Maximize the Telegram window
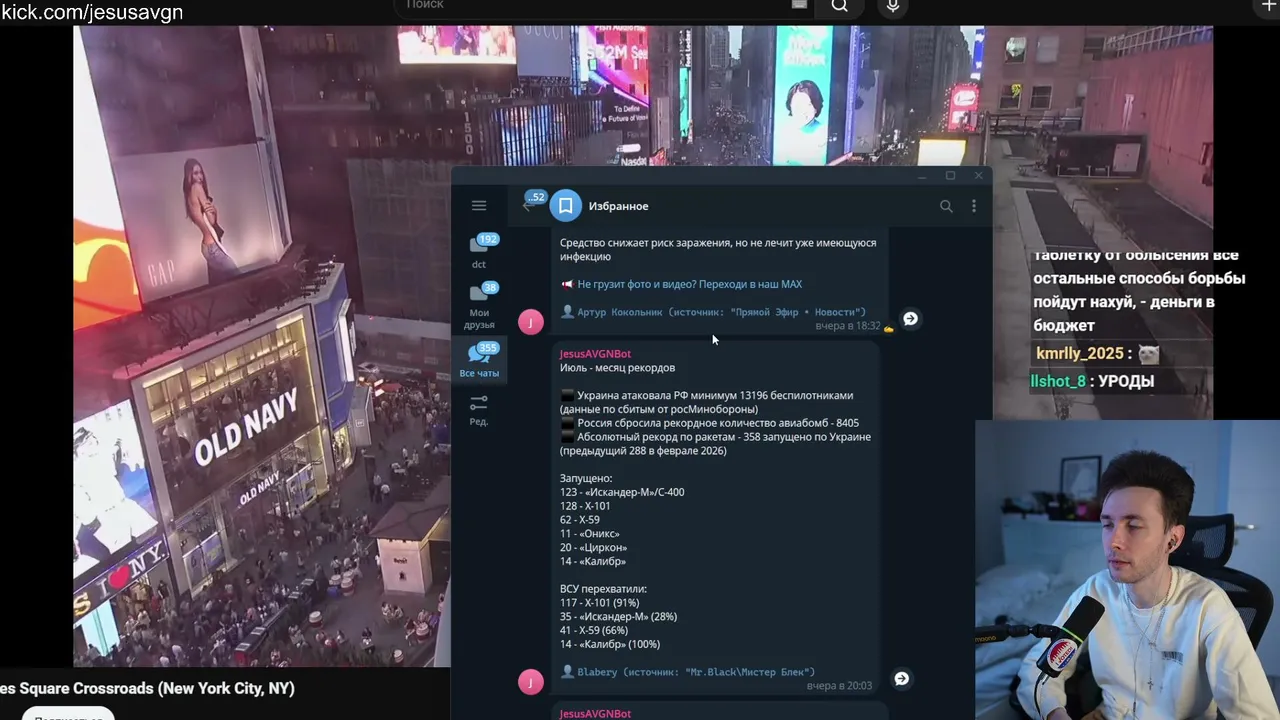1280x720 pixels. click(950, 177)
